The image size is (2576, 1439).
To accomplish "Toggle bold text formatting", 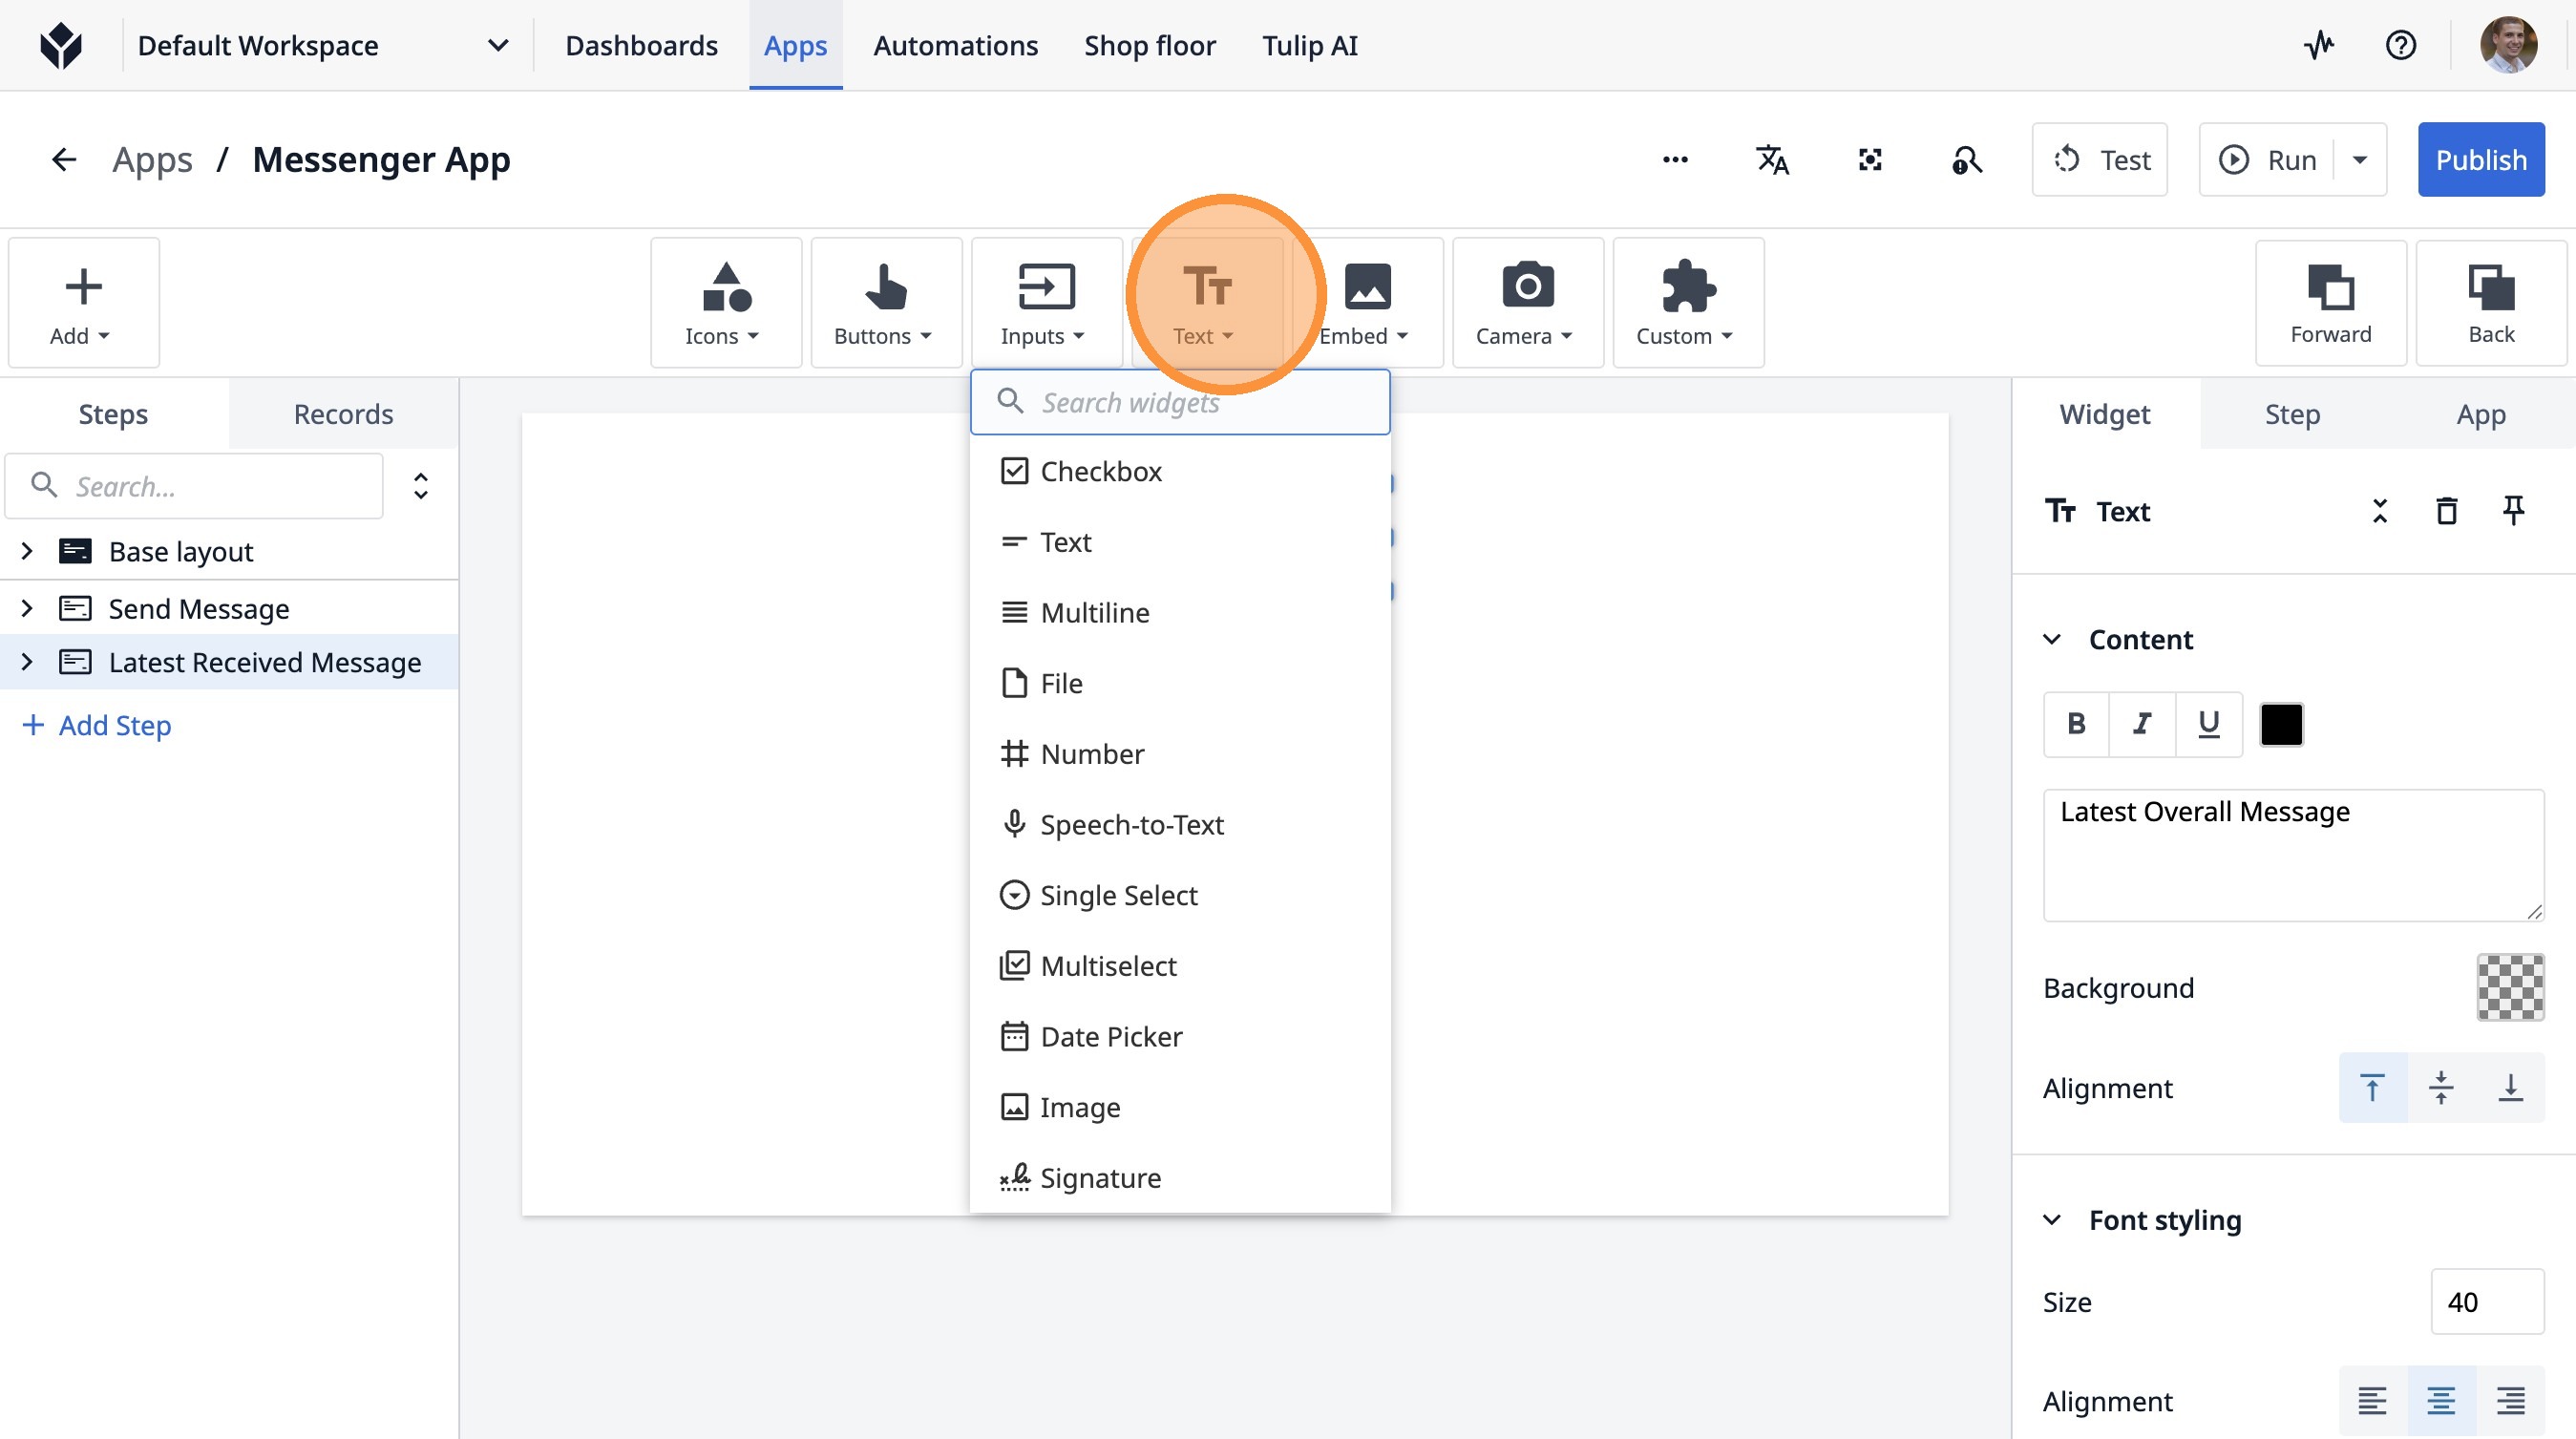I will 2076,723.
